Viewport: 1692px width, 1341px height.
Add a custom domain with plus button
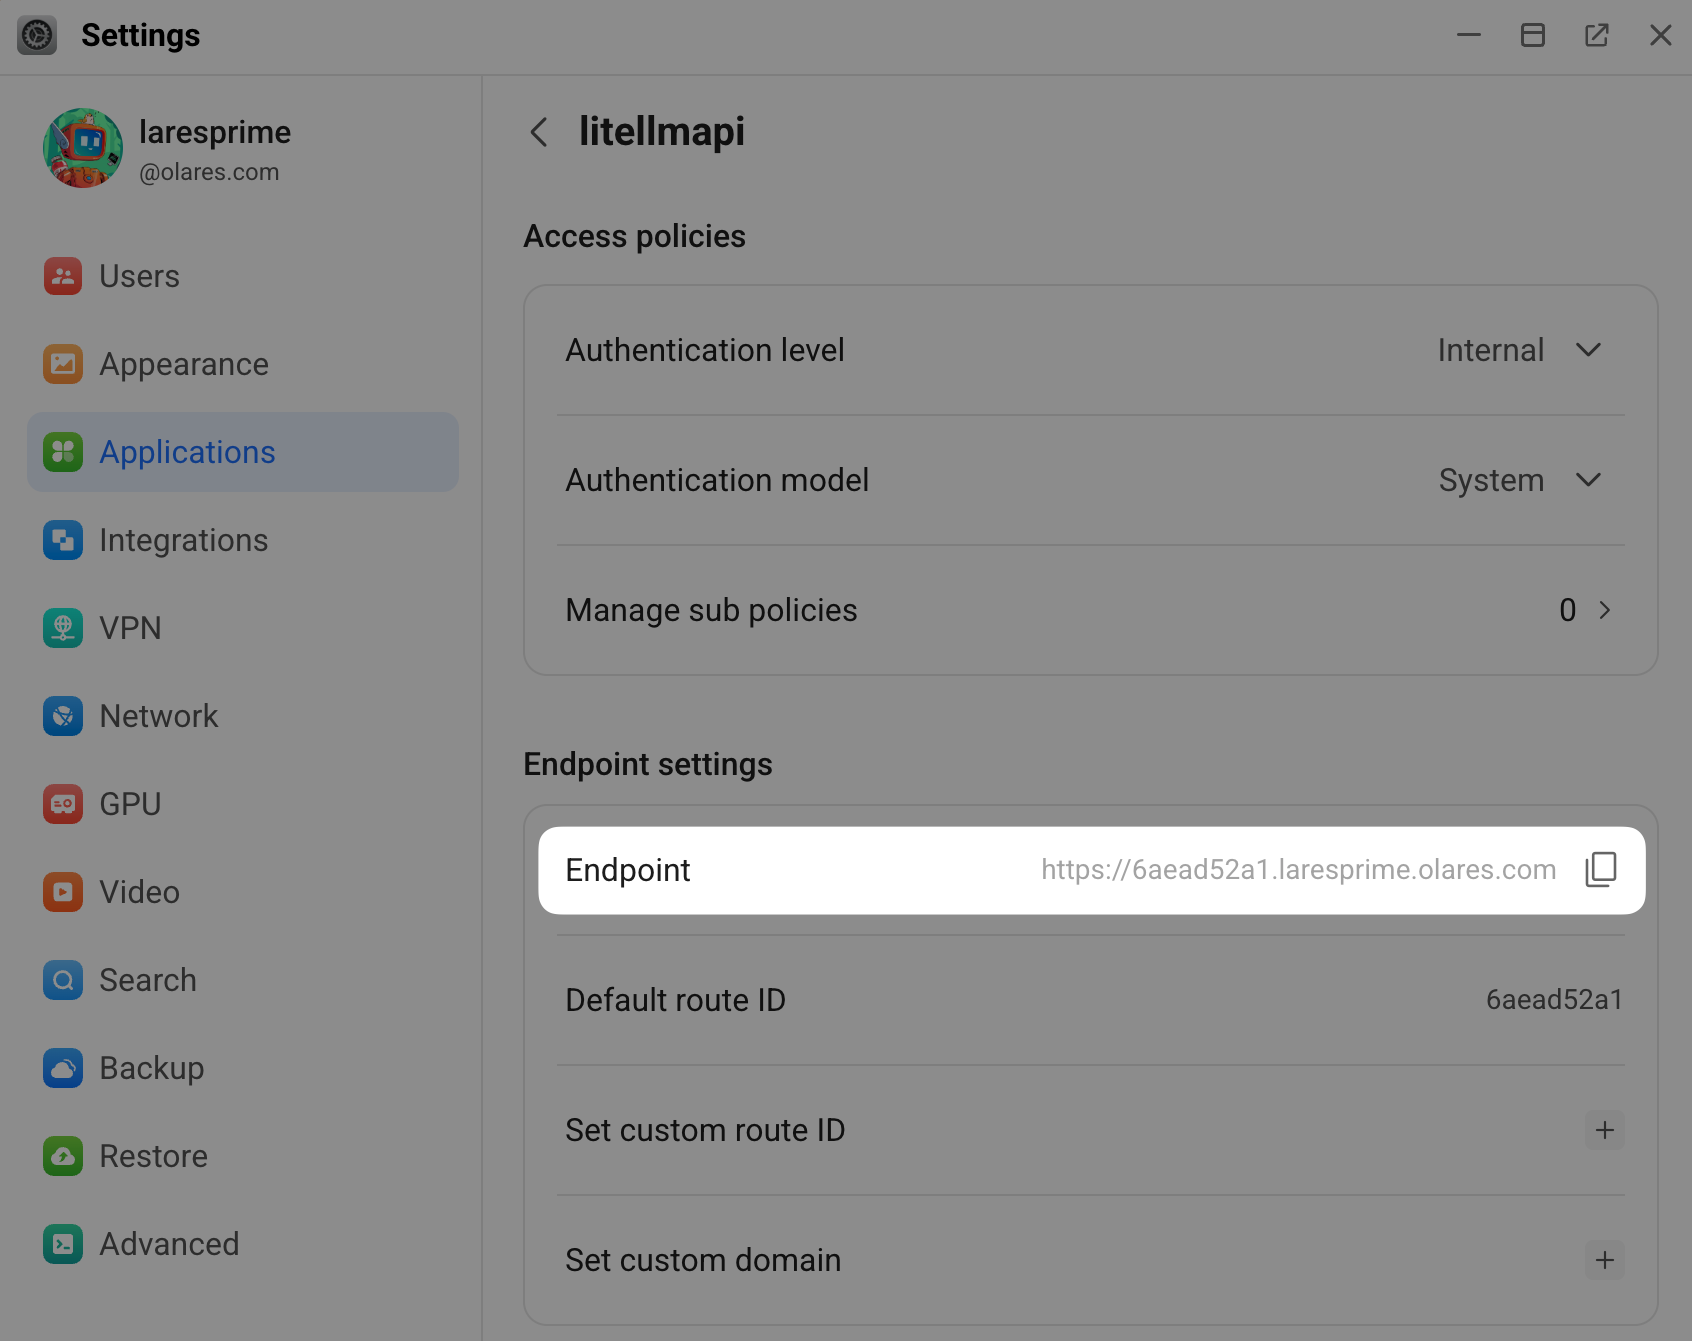click(x=1604, y=1260)
